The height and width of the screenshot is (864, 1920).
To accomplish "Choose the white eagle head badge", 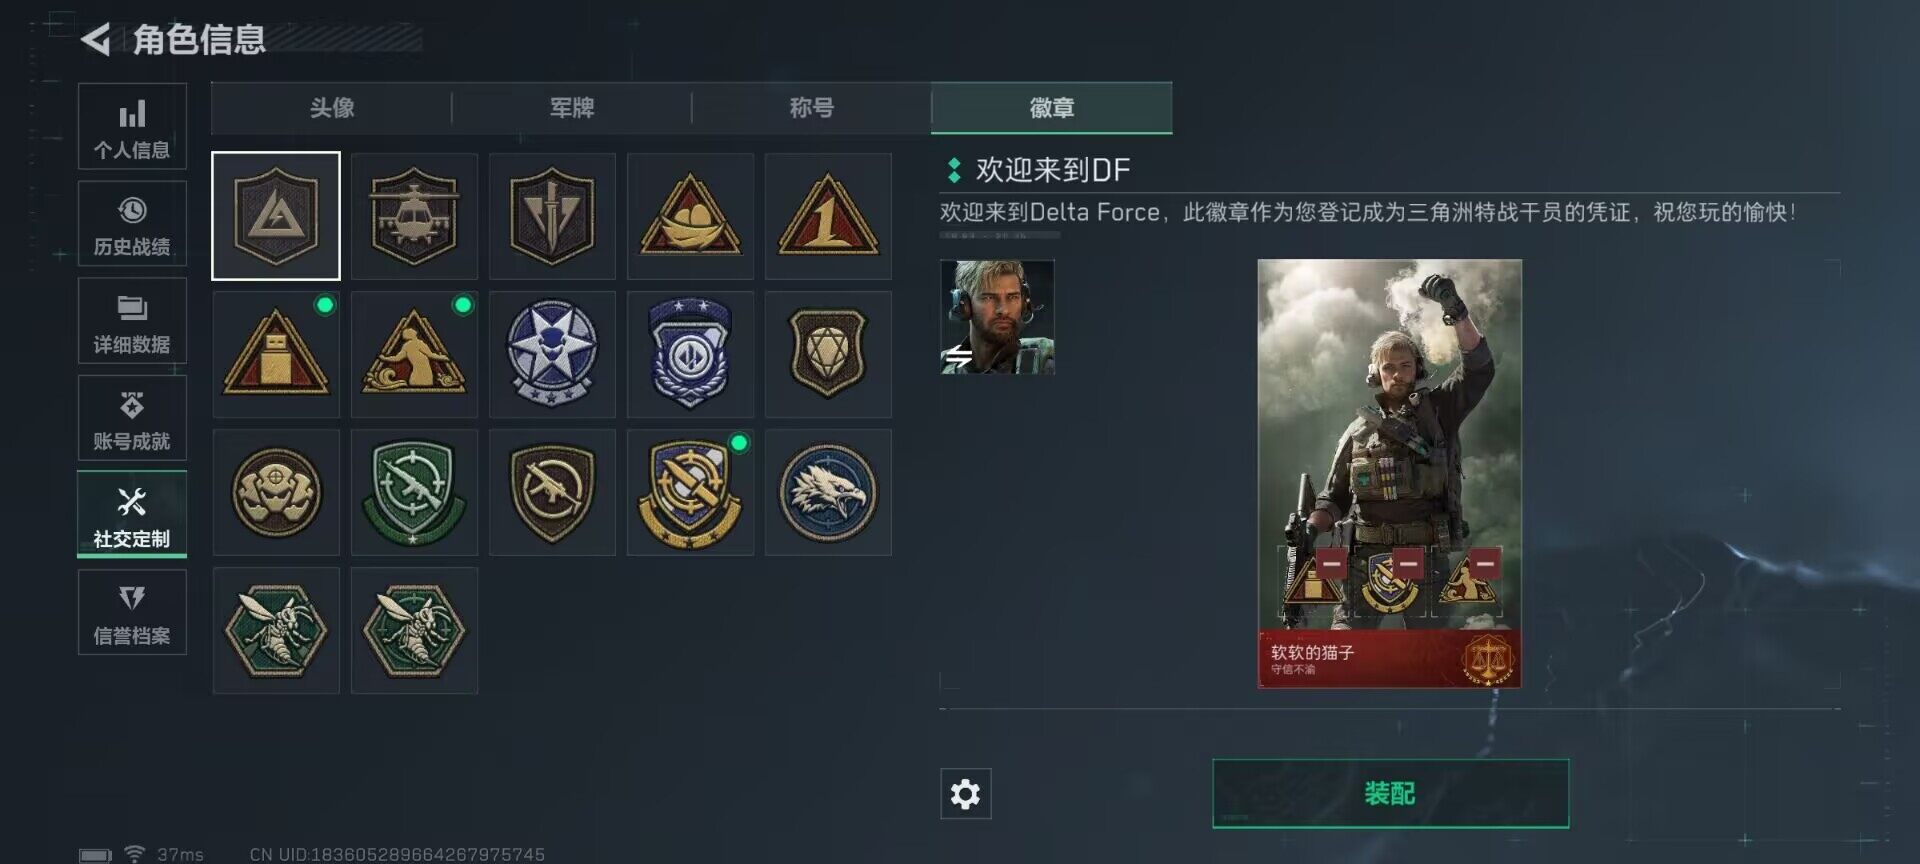I will coord(828,492).
